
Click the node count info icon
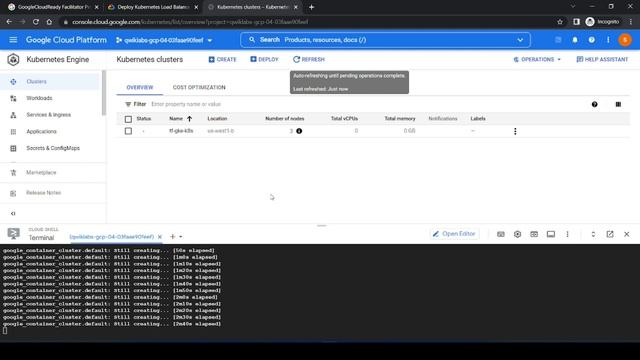[299, 131]
